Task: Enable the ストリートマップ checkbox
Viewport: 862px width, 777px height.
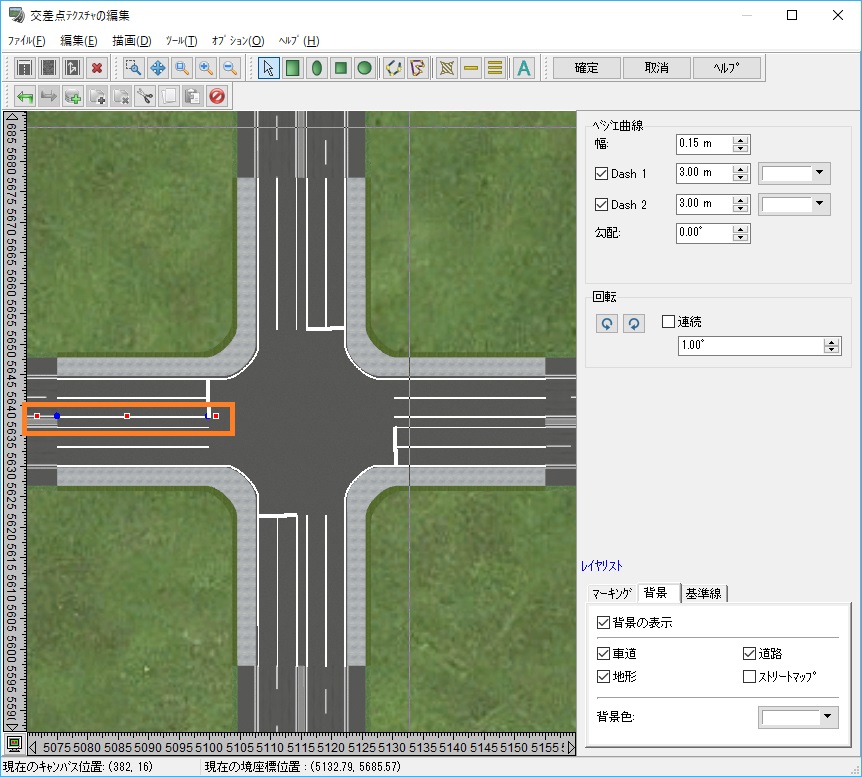Action: (x=750, y=677)
